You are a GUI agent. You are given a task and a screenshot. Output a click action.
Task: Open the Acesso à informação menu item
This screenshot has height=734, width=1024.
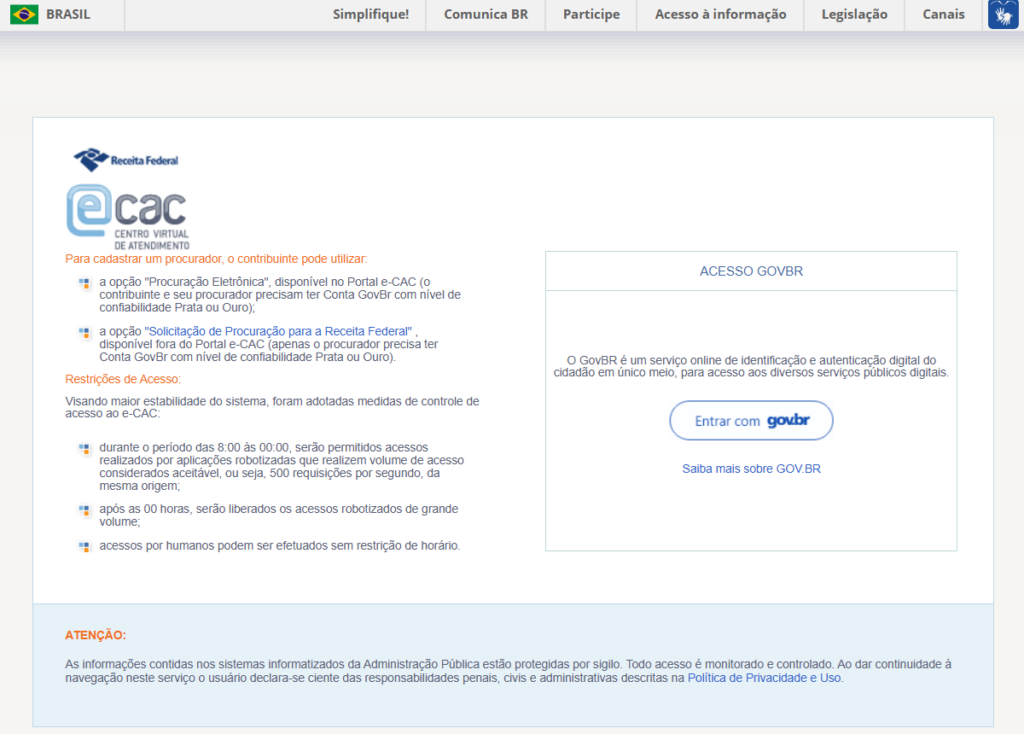(720, 14)
